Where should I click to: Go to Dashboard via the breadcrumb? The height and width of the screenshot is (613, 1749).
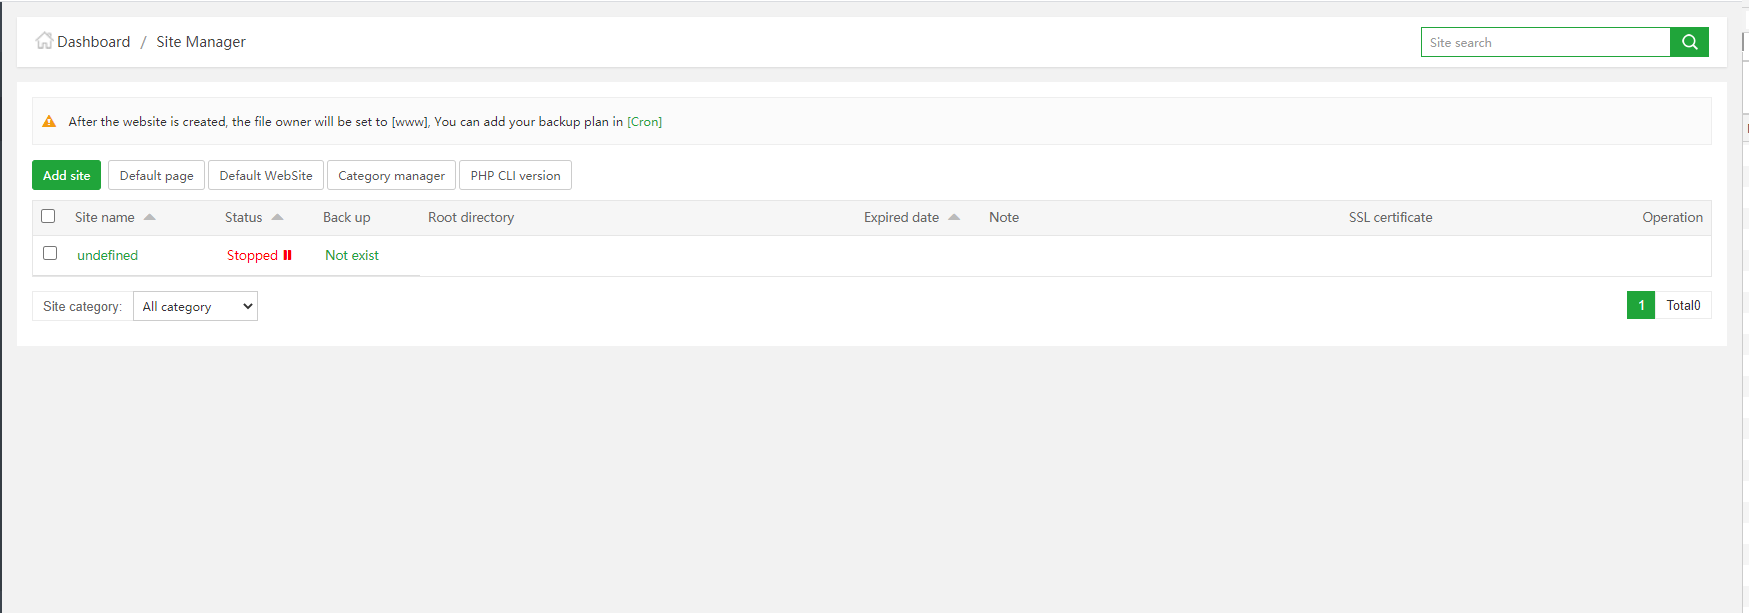pos(93,42)
